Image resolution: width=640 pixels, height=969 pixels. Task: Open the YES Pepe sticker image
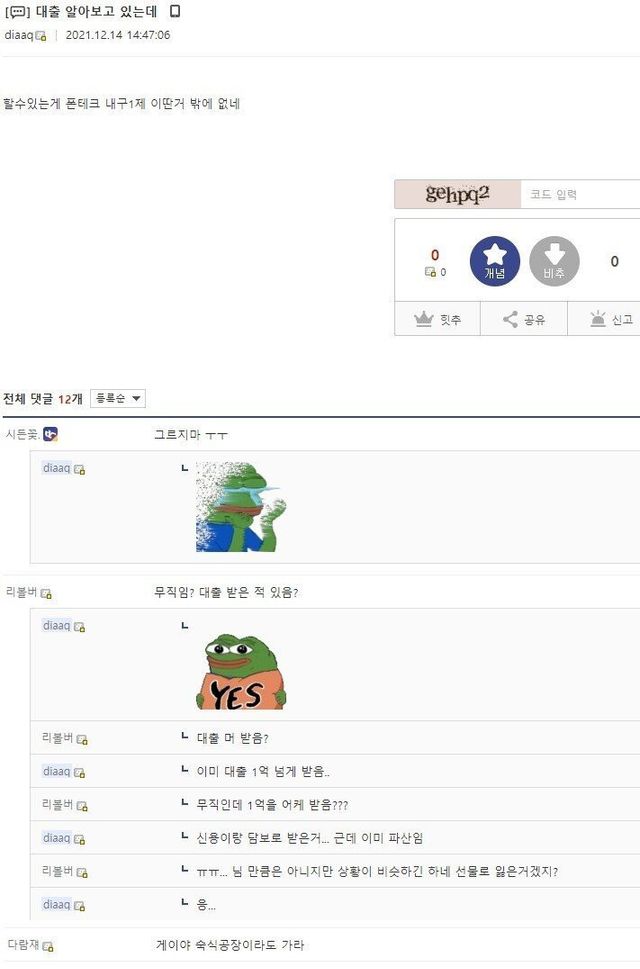coord(242,672)
